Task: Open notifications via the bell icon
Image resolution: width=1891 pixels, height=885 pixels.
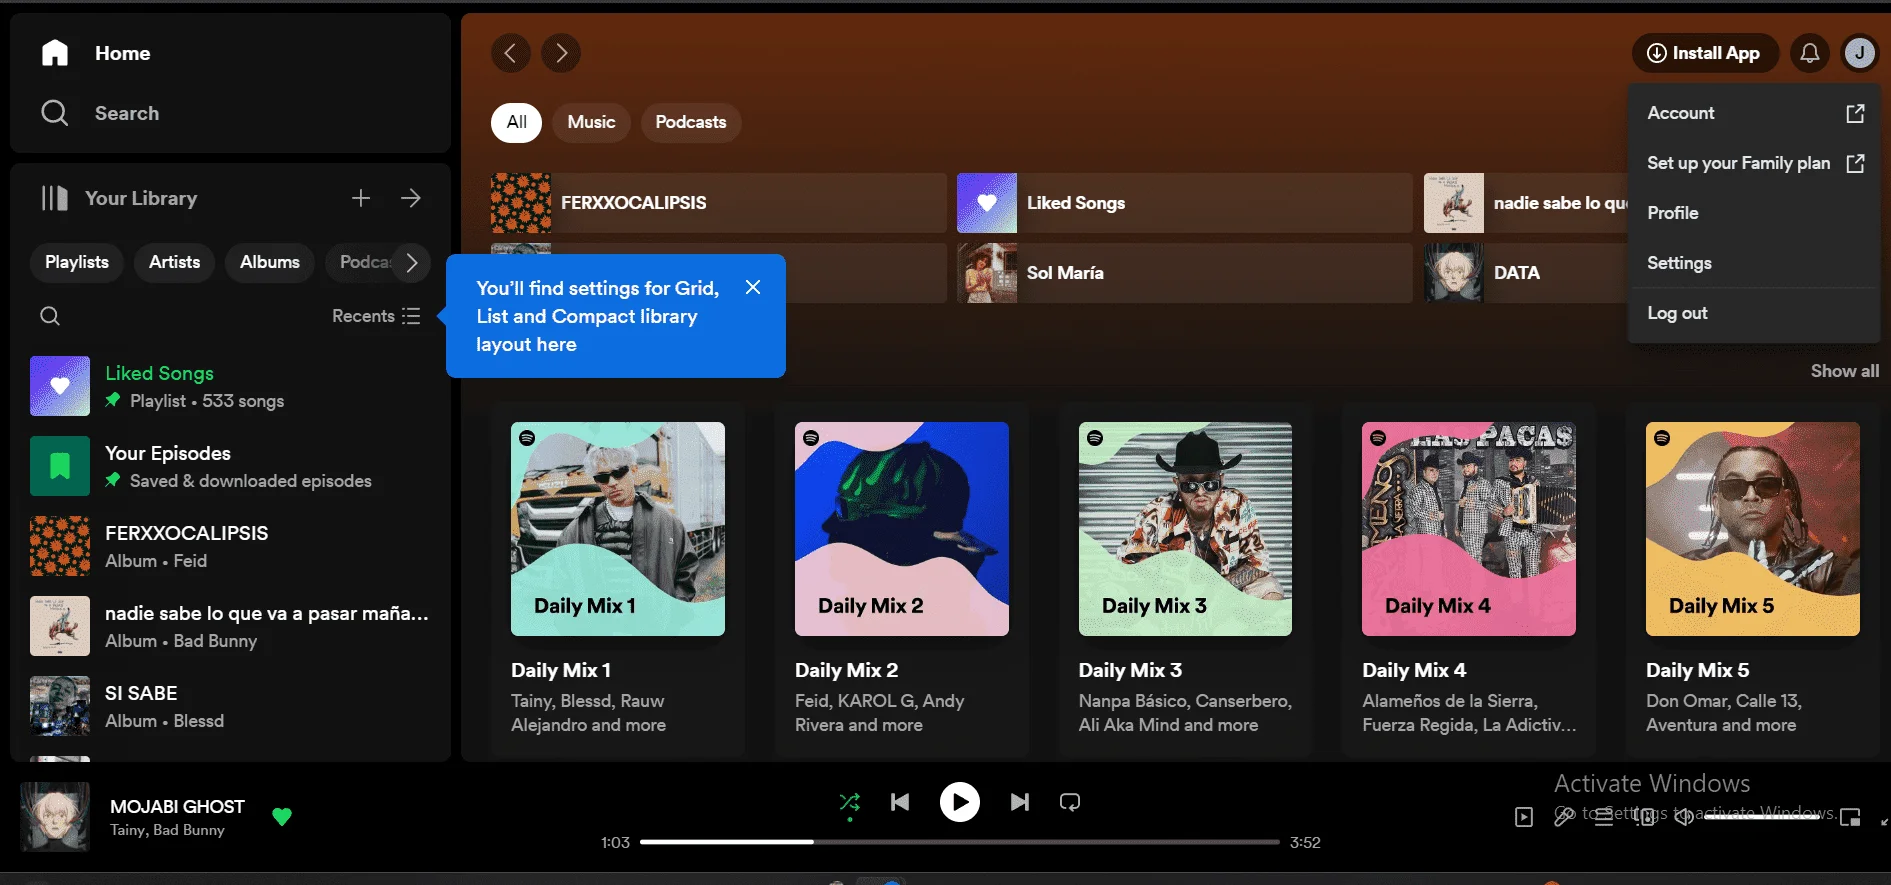Action: click(1810, 53)
